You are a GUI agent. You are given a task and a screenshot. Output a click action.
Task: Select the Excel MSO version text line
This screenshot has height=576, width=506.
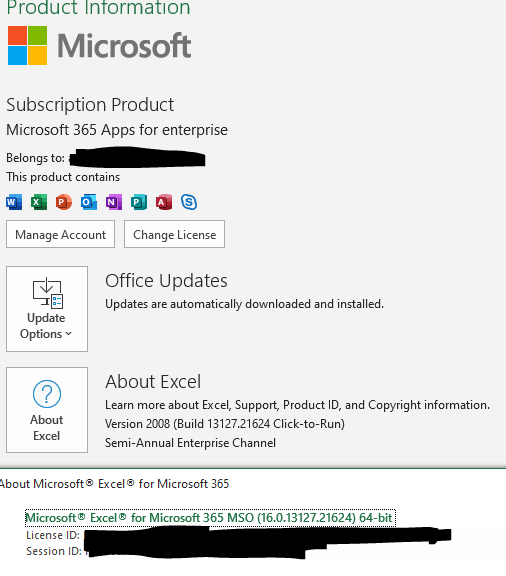point(210,518)
